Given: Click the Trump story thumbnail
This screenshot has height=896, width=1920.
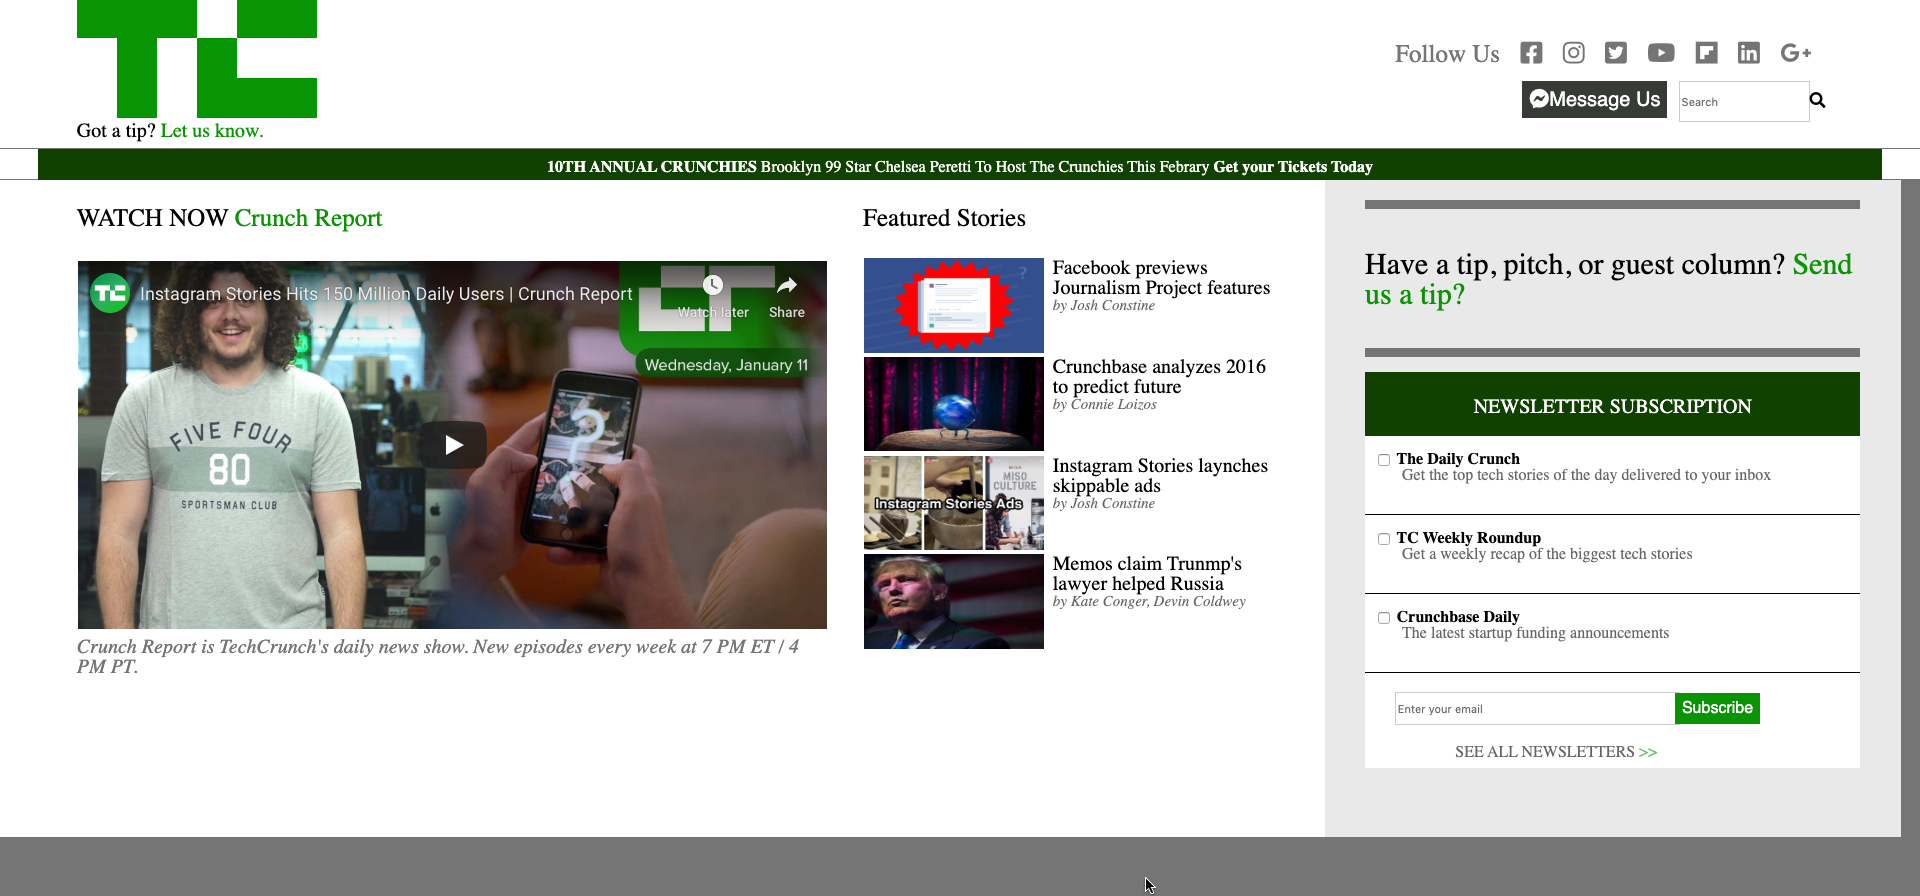Looking at the screenshot, I should coord(954,602).
